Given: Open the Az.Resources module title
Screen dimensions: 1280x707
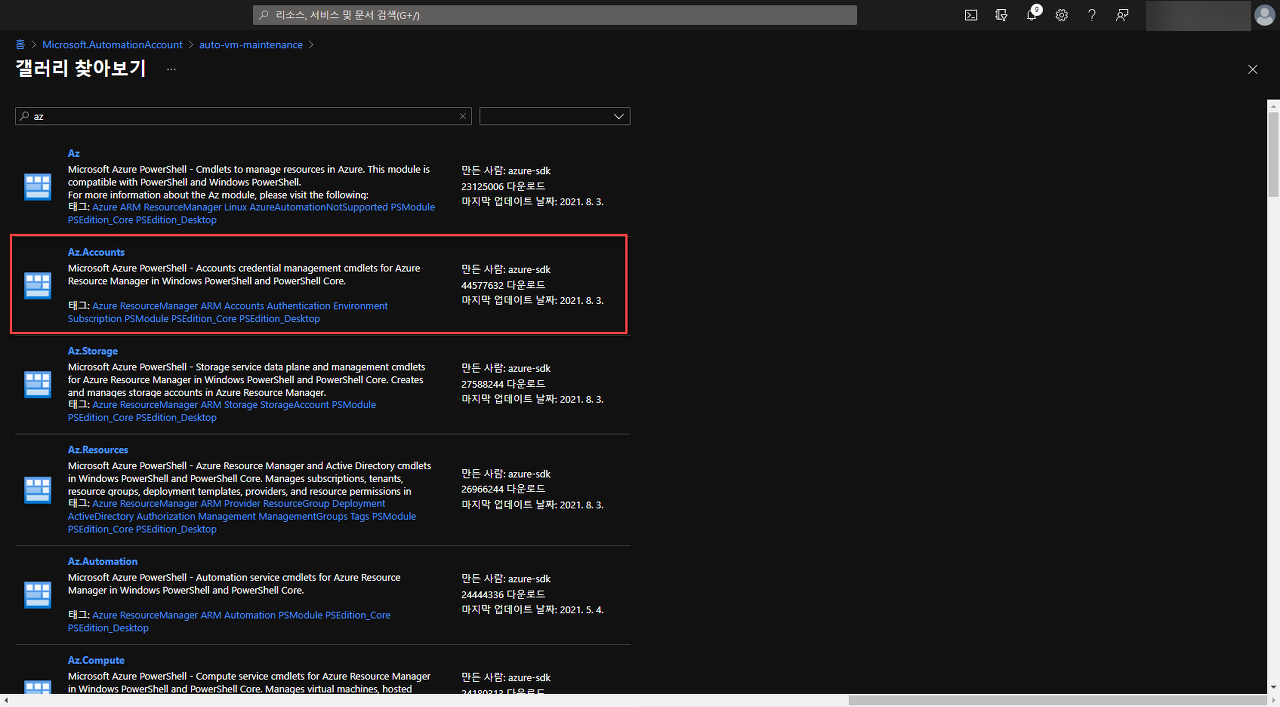Looking at the screenshot, I should coord(98,450).
